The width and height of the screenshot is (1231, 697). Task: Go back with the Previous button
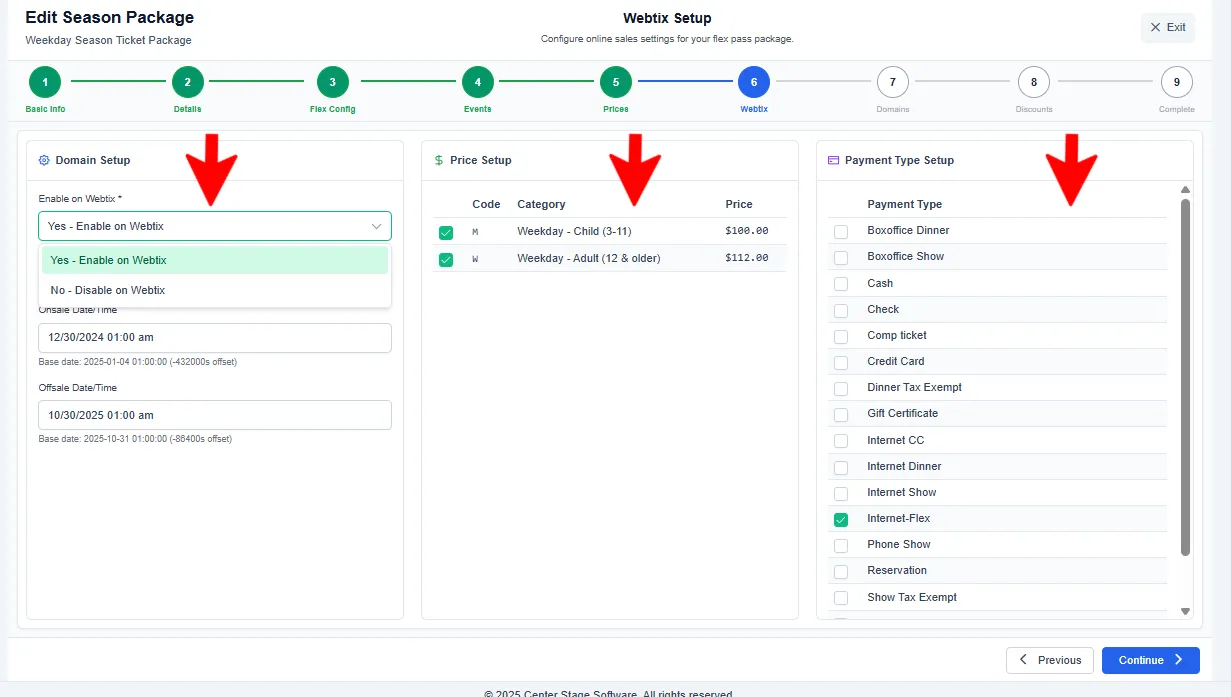pyautogui.click(x=1050, y=660)
